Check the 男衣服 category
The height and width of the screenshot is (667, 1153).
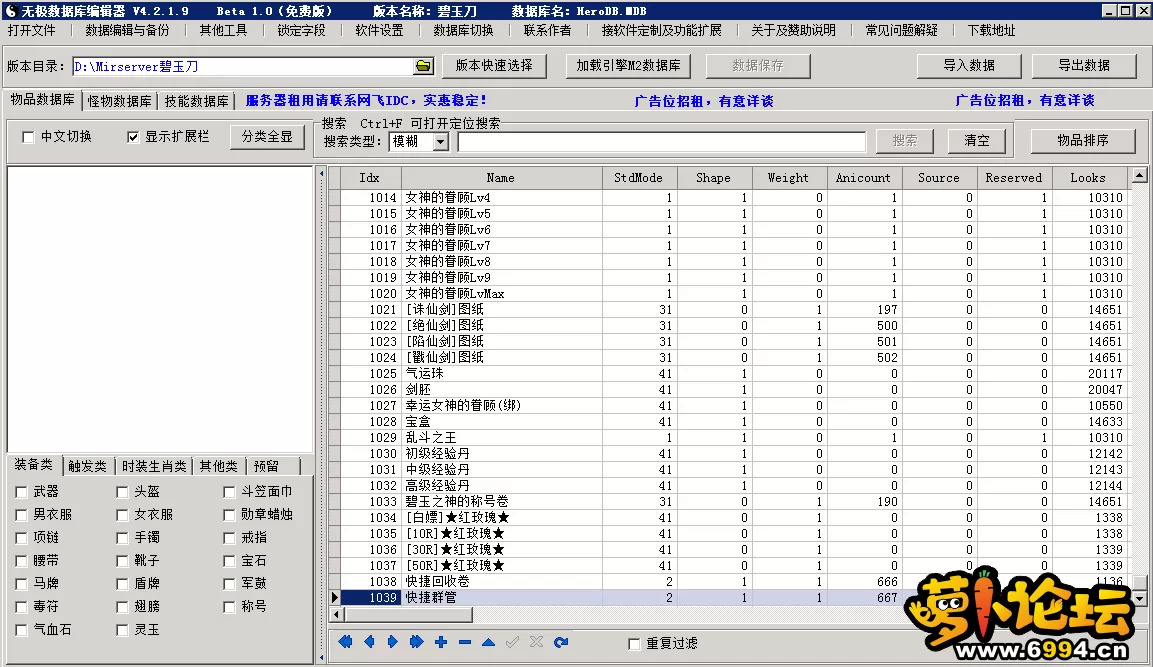click(21, 515)
